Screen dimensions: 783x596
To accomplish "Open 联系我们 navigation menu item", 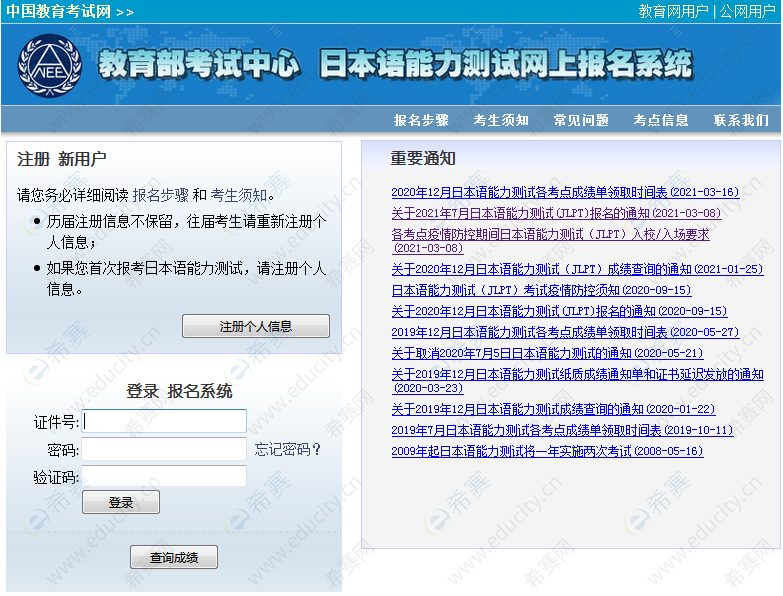I will point(741,120).
